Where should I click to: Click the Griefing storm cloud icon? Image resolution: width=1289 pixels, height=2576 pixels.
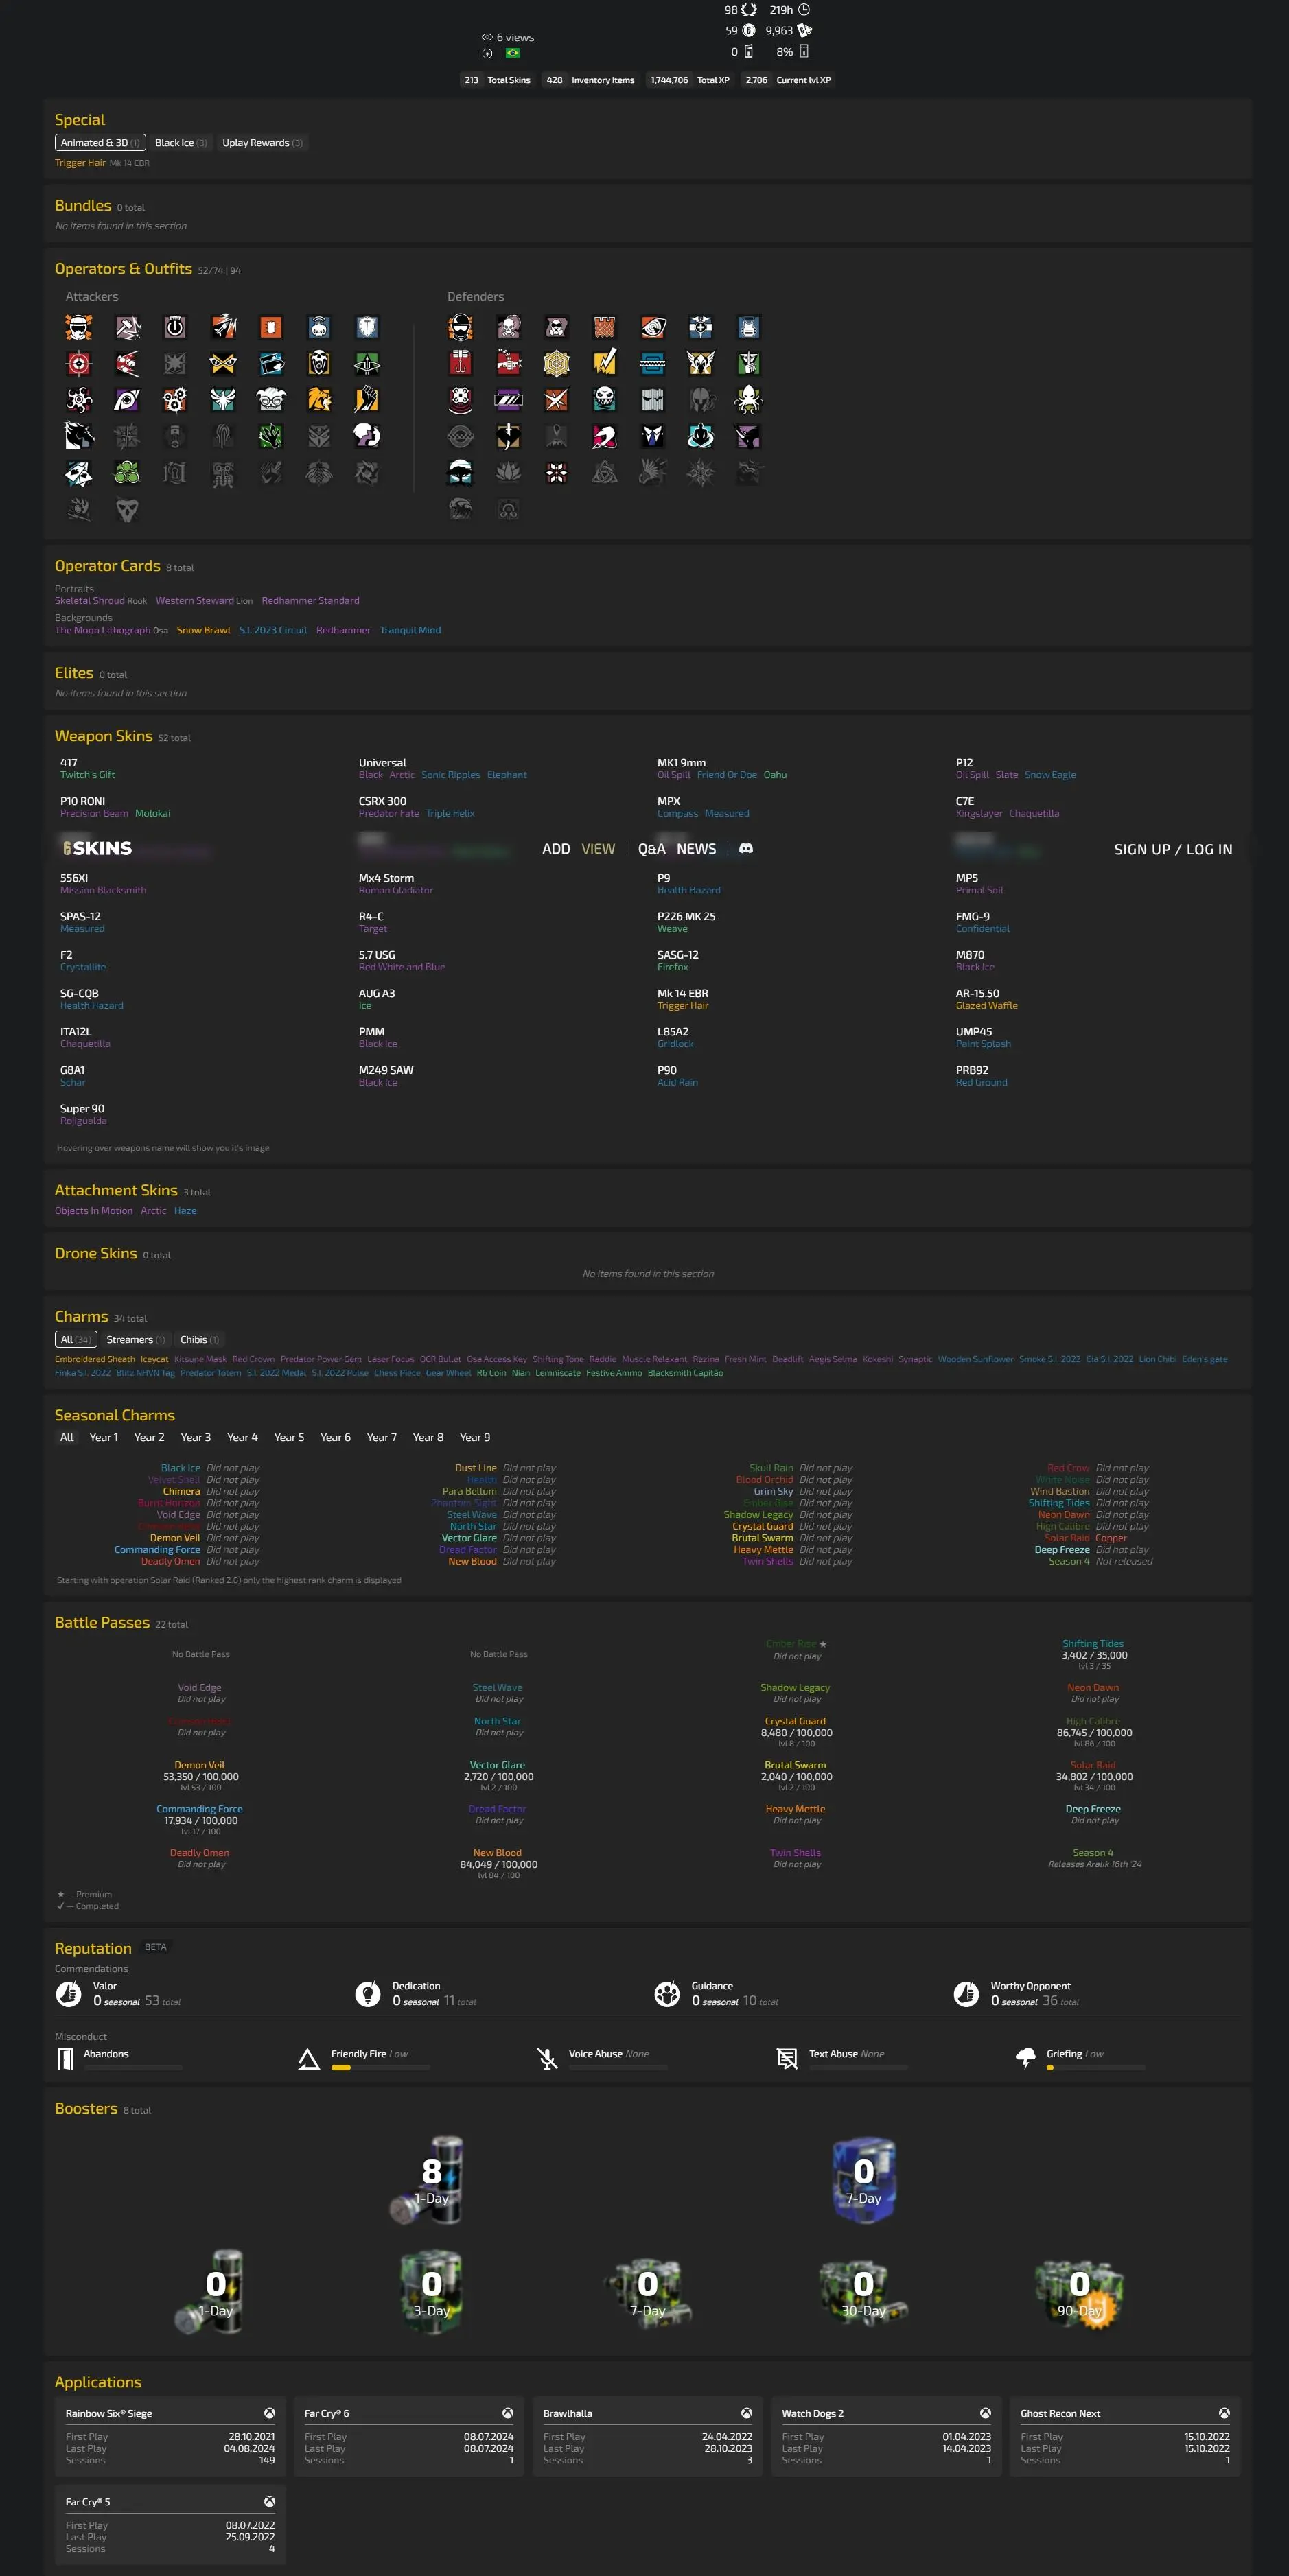tap(1025, 2058)
